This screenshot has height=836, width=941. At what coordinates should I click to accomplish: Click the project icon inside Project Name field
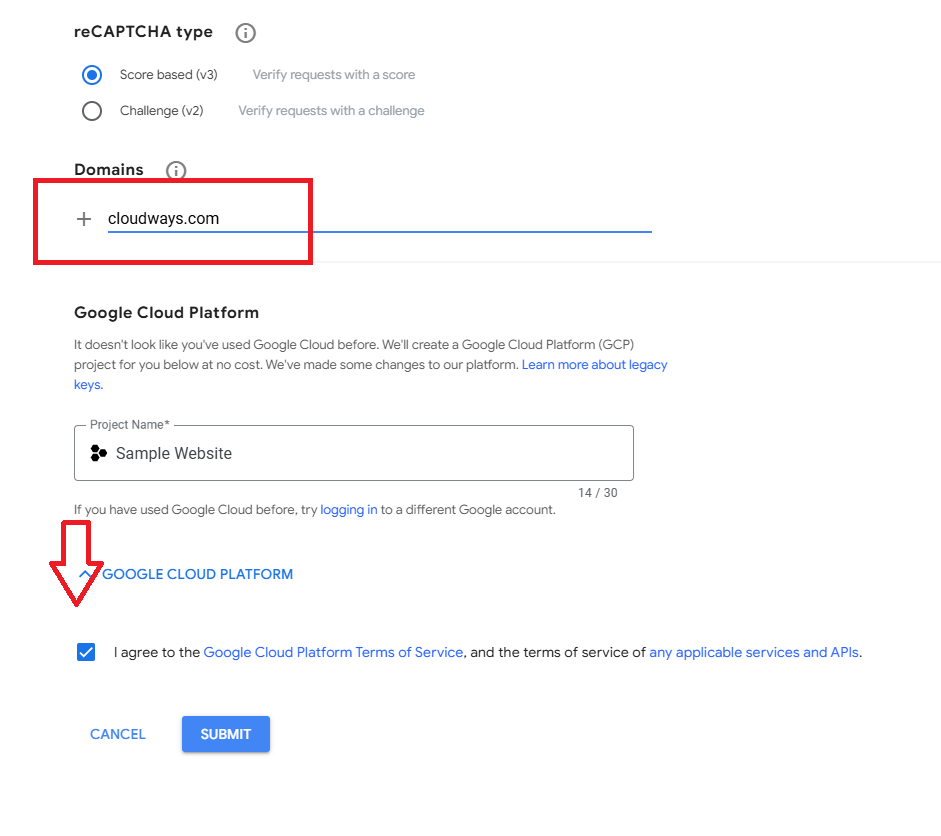(x=99, y=453)
